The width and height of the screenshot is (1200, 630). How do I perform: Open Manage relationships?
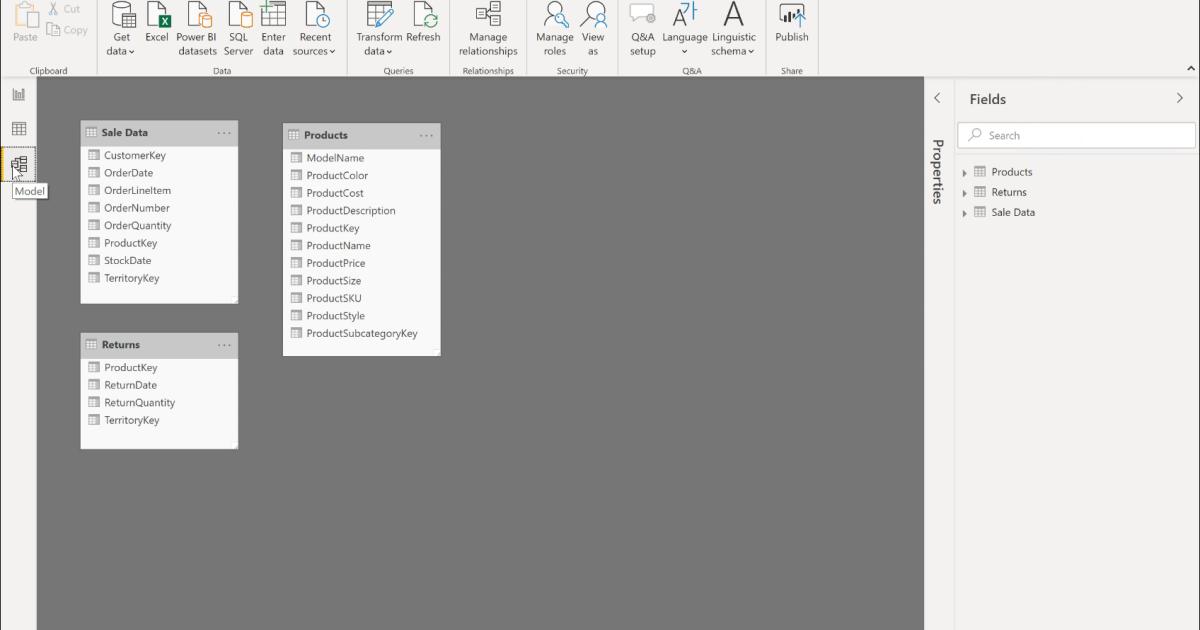[487, 28]
